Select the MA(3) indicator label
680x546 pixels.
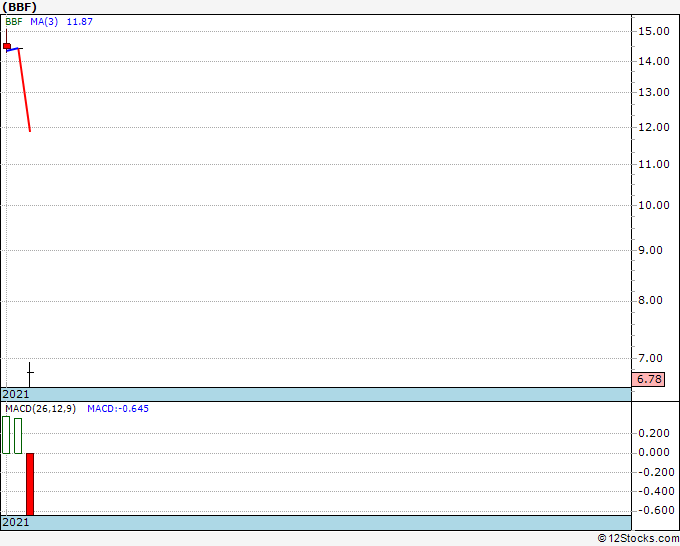point(44,22)
